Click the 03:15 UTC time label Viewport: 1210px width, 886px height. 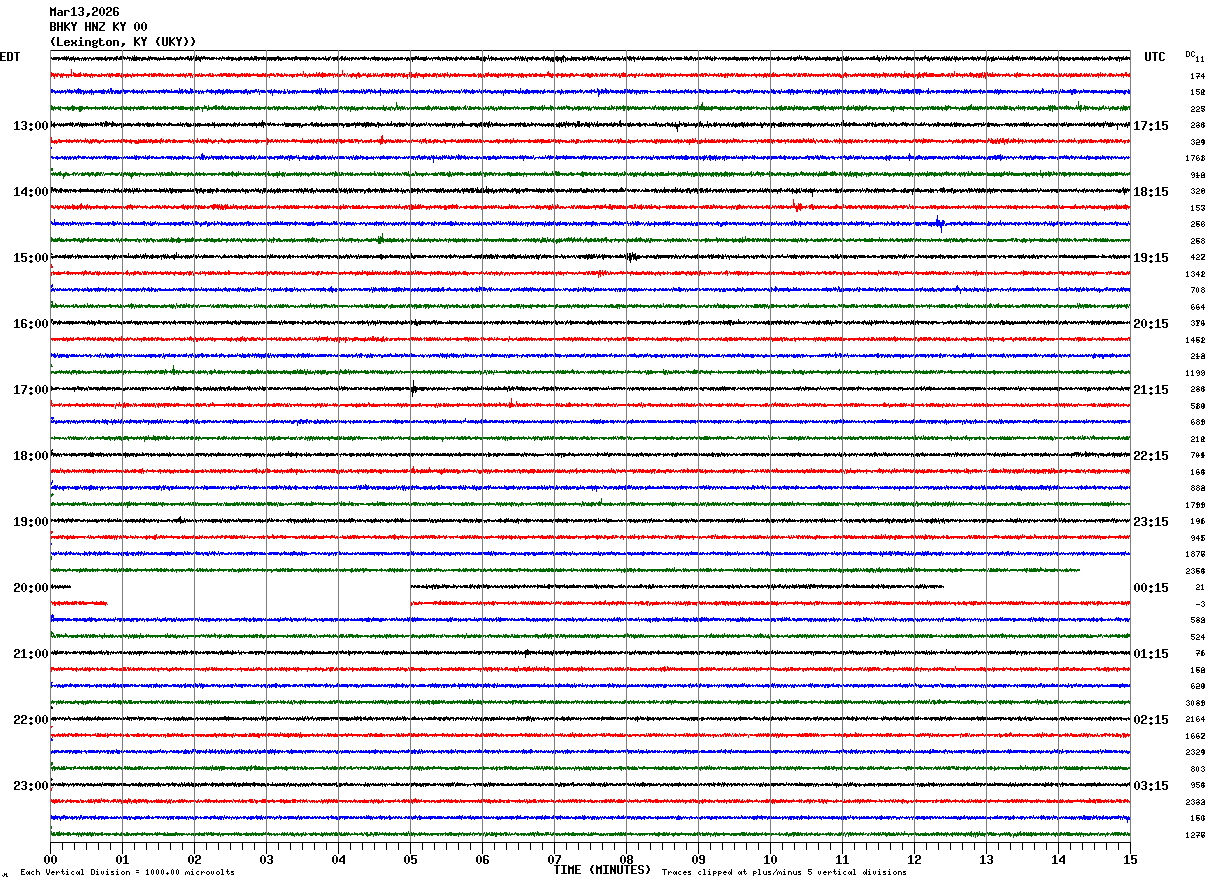[1151, 786]
